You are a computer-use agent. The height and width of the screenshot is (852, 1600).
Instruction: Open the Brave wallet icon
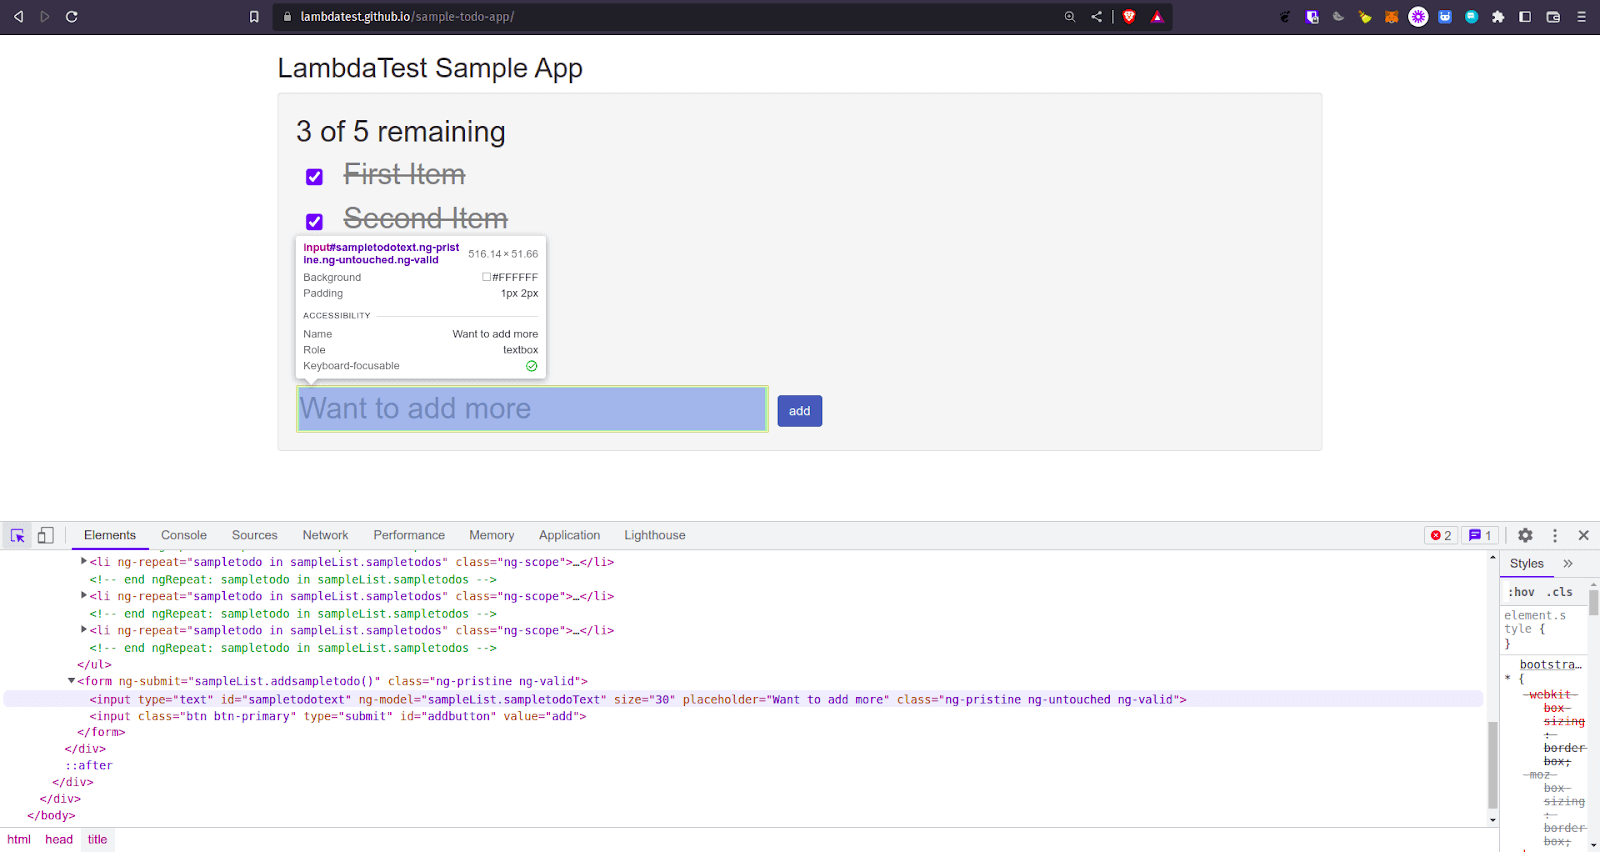pos(1553,17)
